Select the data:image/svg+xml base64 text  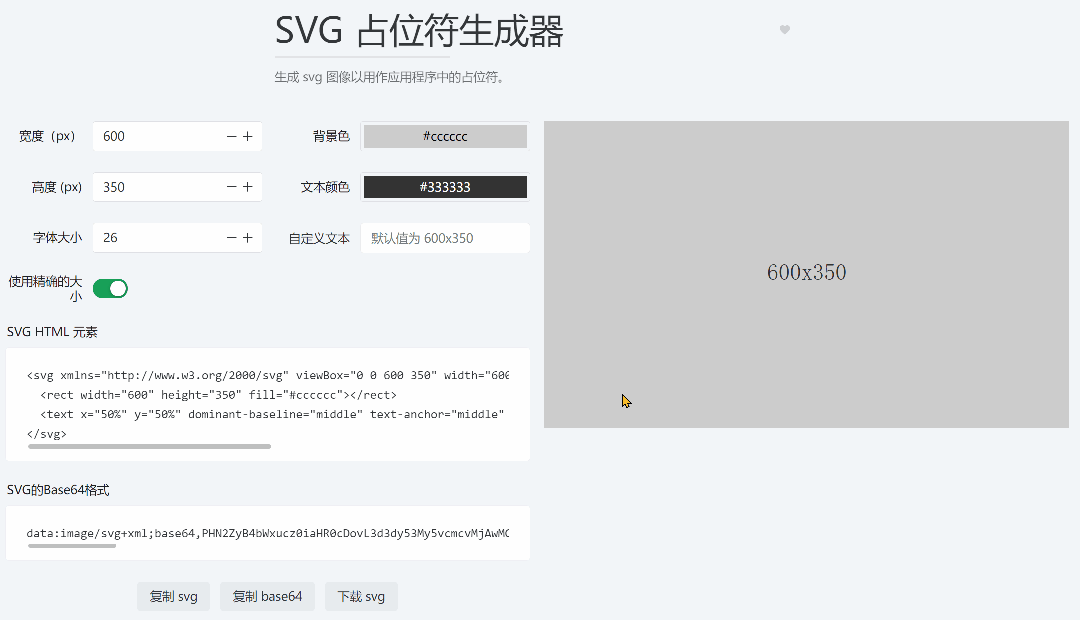[x=265, y=533]
